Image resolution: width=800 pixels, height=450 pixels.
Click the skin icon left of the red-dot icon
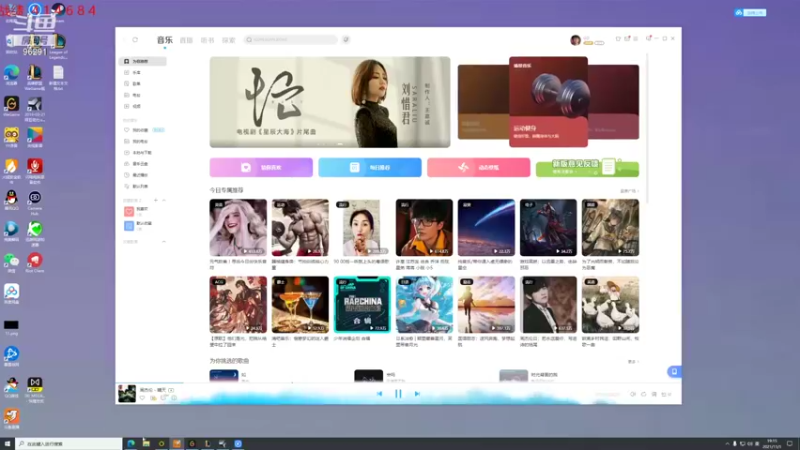618,39
